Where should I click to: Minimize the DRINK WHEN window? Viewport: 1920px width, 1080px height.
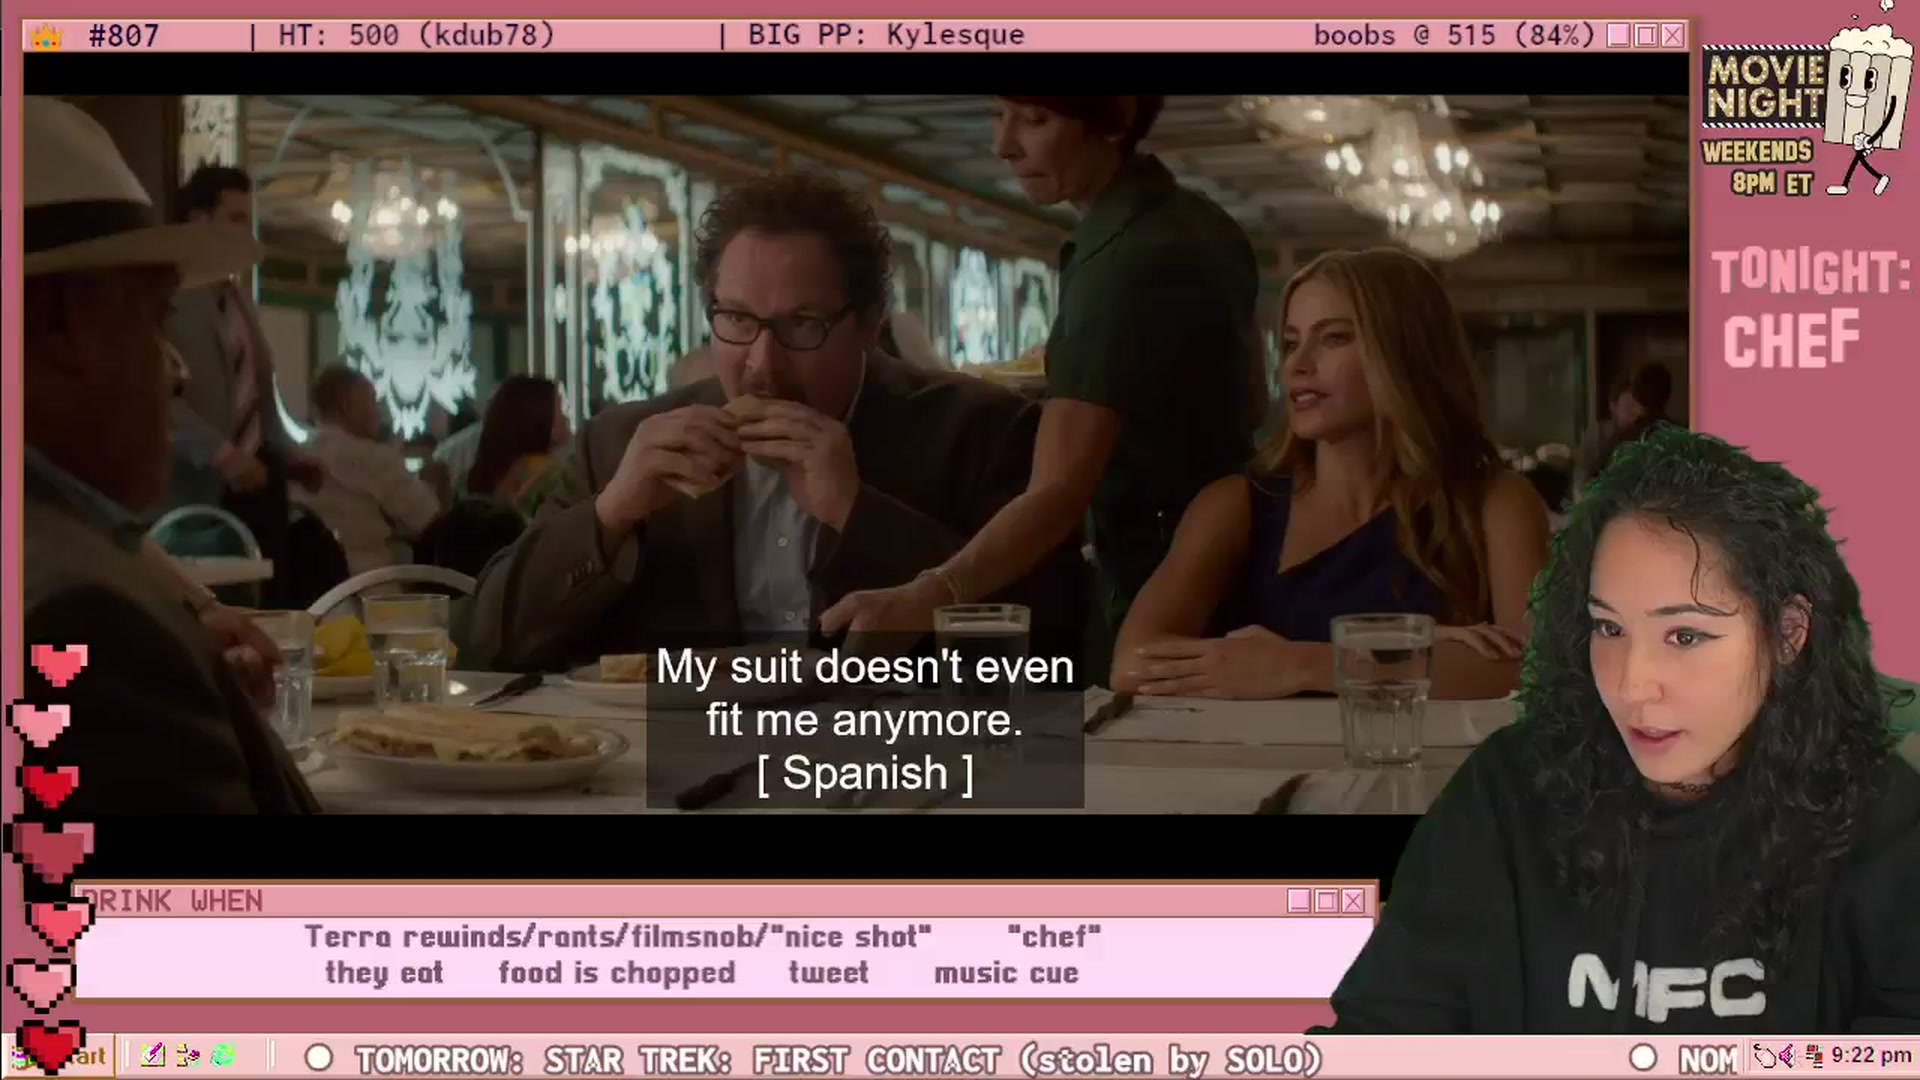(1299, 901)
